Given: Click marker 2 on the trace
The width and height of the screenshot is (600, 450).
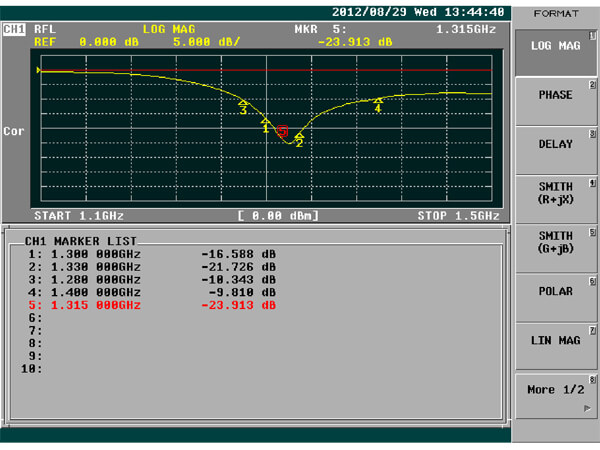Looking at the screenshot, I should coord(299,140).
